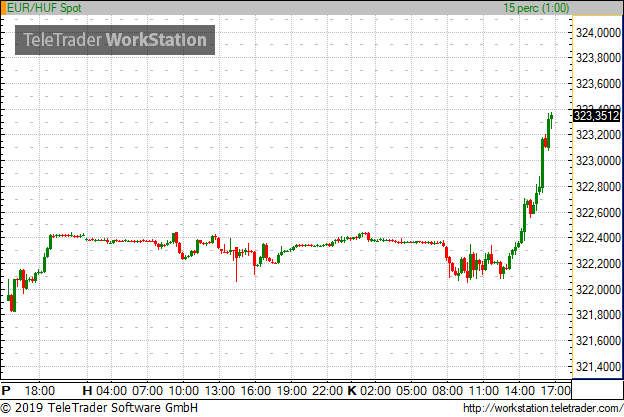Click the 11:00 time axis label
This screenshot has width=624, height=417.
pyautogui.click(x=484, y=390)
